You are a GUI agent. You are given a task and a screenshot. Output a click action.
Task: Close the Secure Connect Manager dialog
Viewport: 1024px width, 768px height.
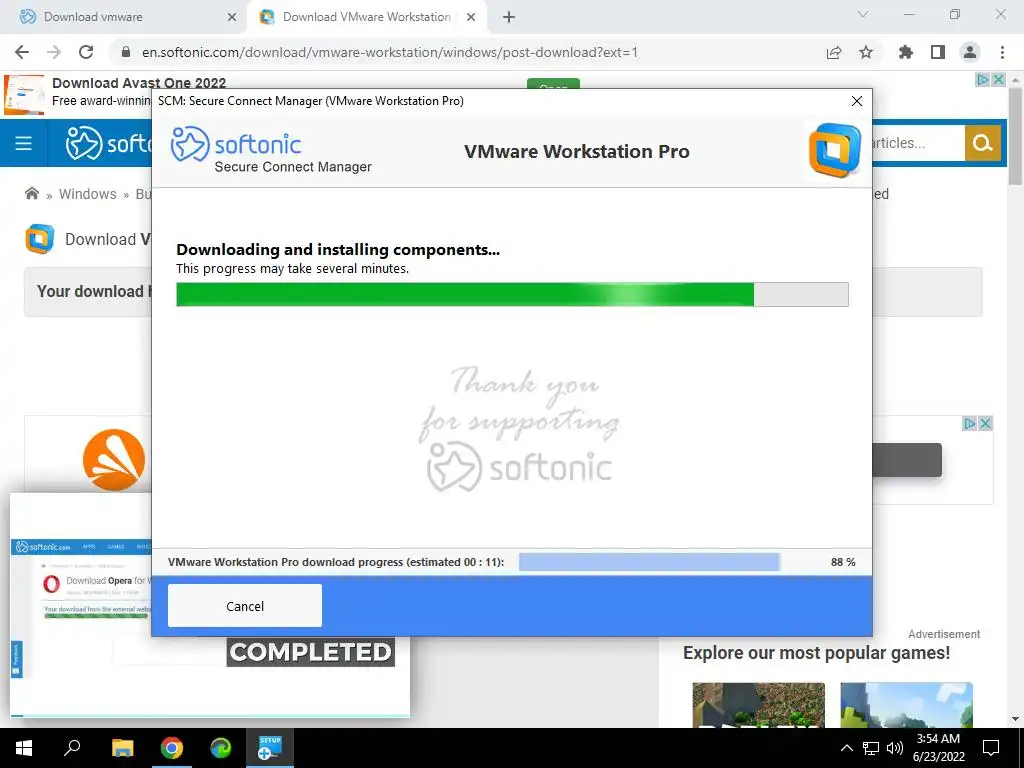pyautogui.click(x=856, y=101)
